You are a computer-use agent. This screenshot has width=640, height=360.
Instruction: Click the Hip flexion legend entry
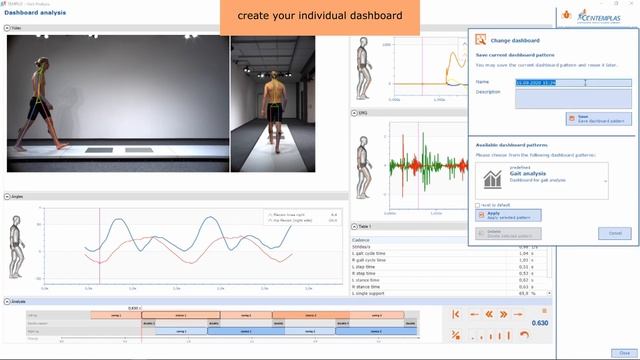pos(302,220)
